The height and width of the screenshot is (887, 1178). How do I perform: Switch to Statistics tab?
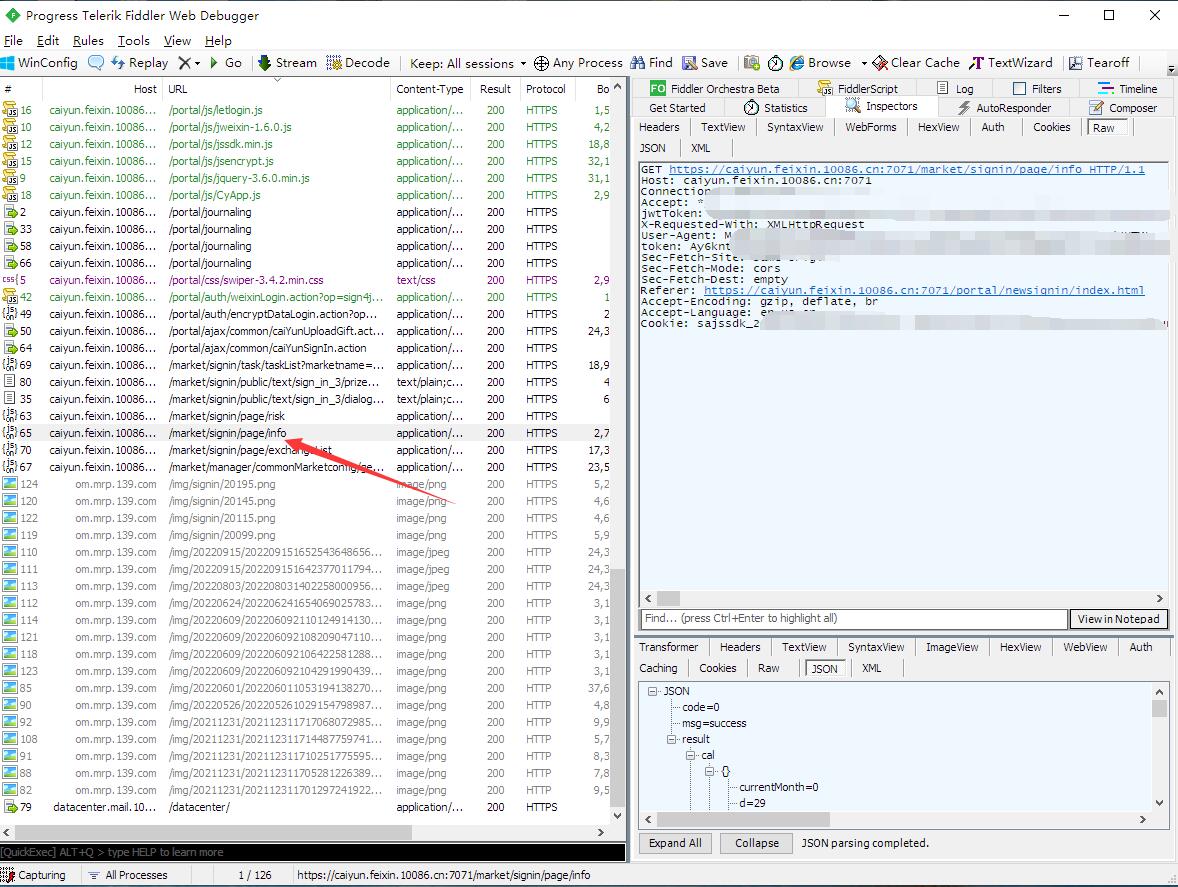[775, 108]
